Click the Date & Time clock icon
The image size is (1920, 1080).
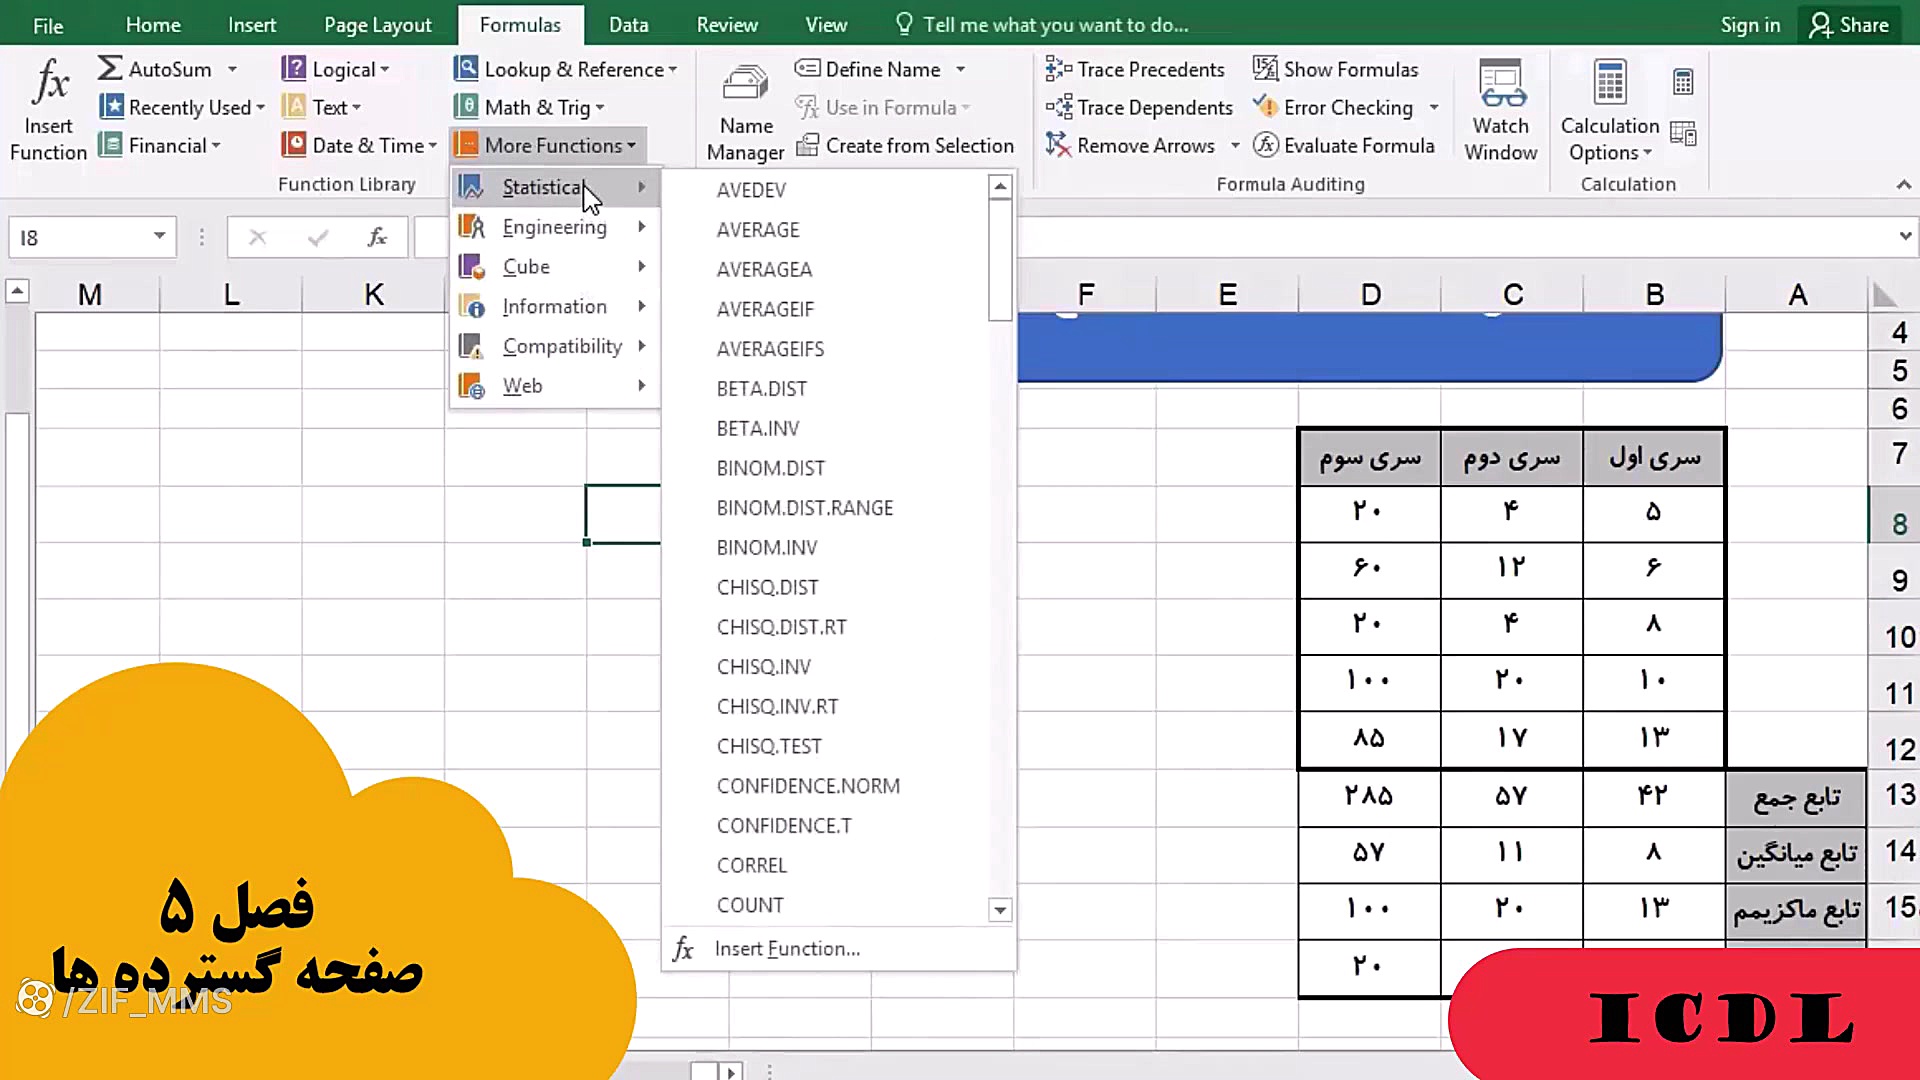(293, 145)
